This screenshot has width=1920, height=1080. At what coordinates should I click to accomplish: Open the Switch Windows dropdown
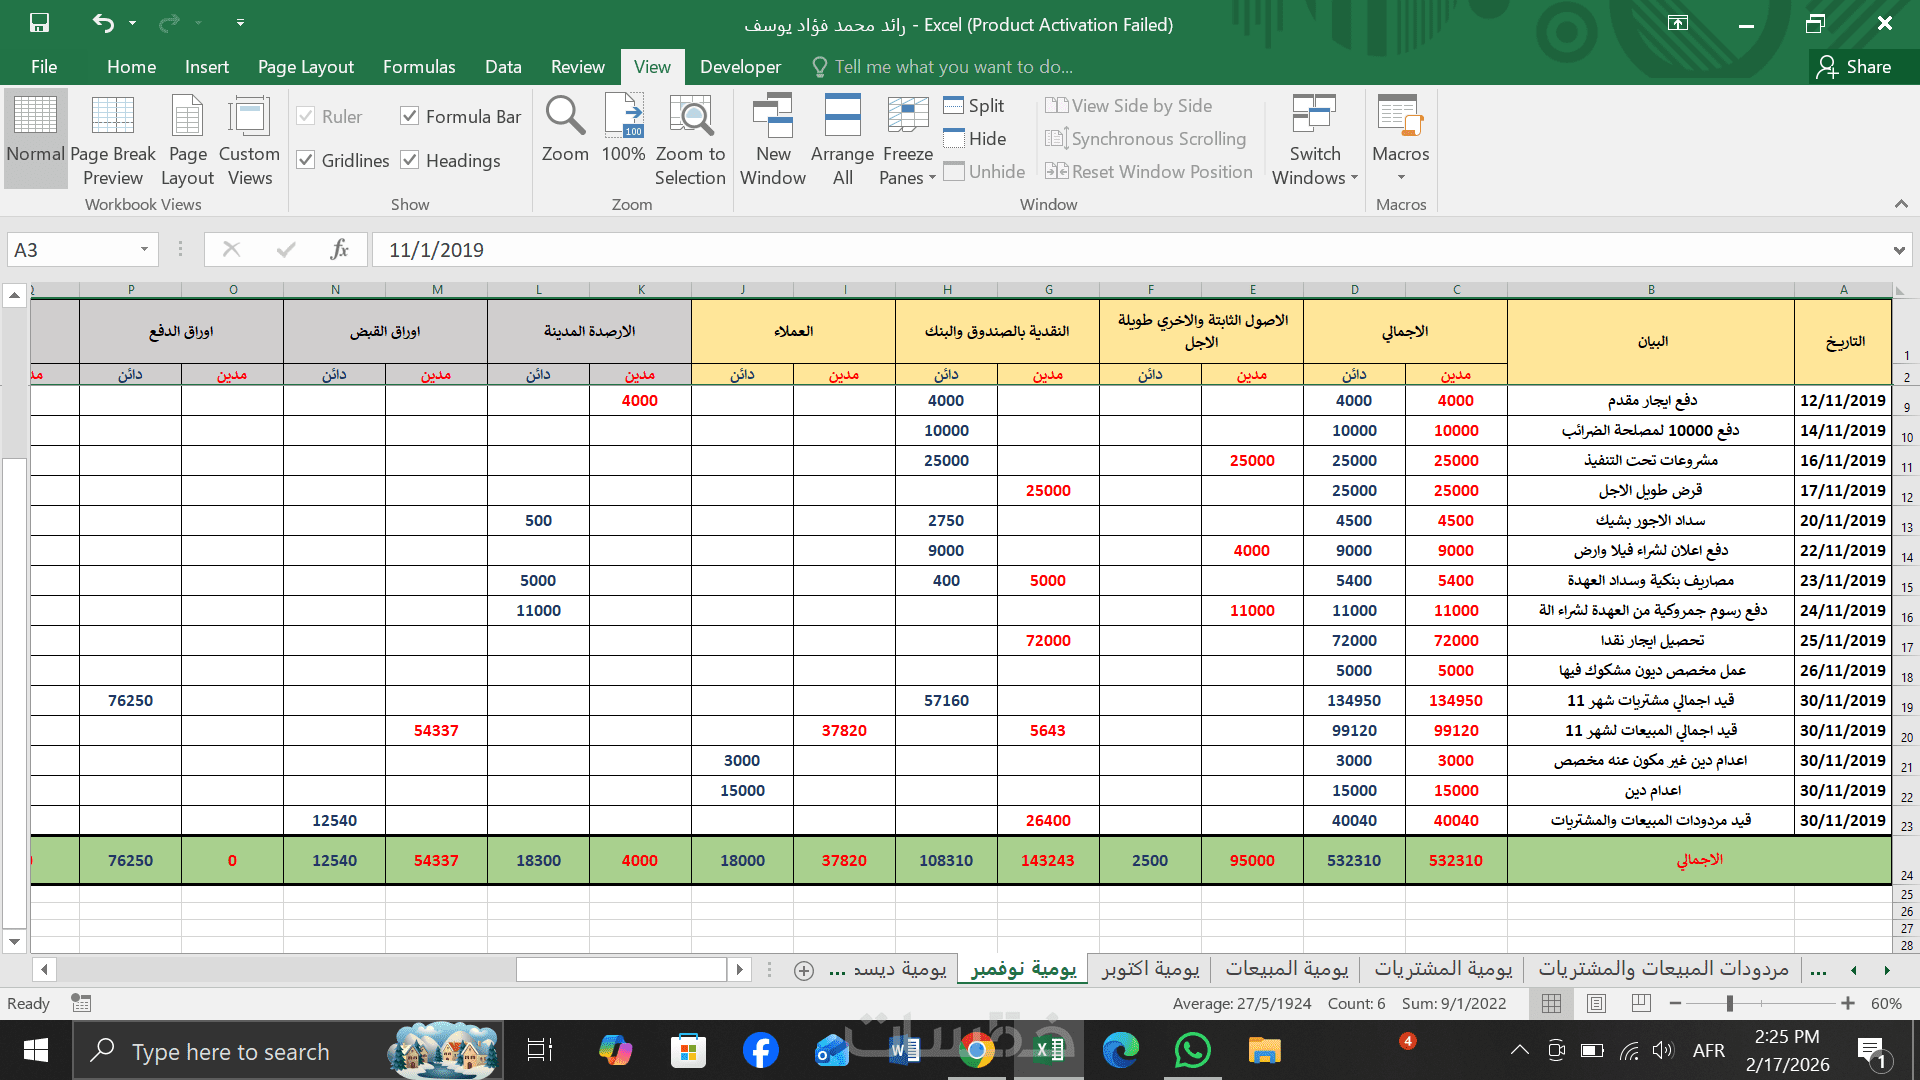(x=1314, y=142)
